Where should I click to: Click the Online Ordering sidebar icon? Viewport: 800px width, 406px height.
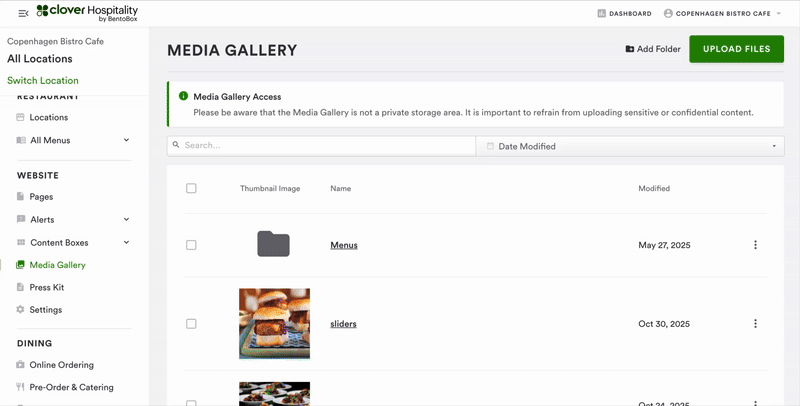[21, 365]
